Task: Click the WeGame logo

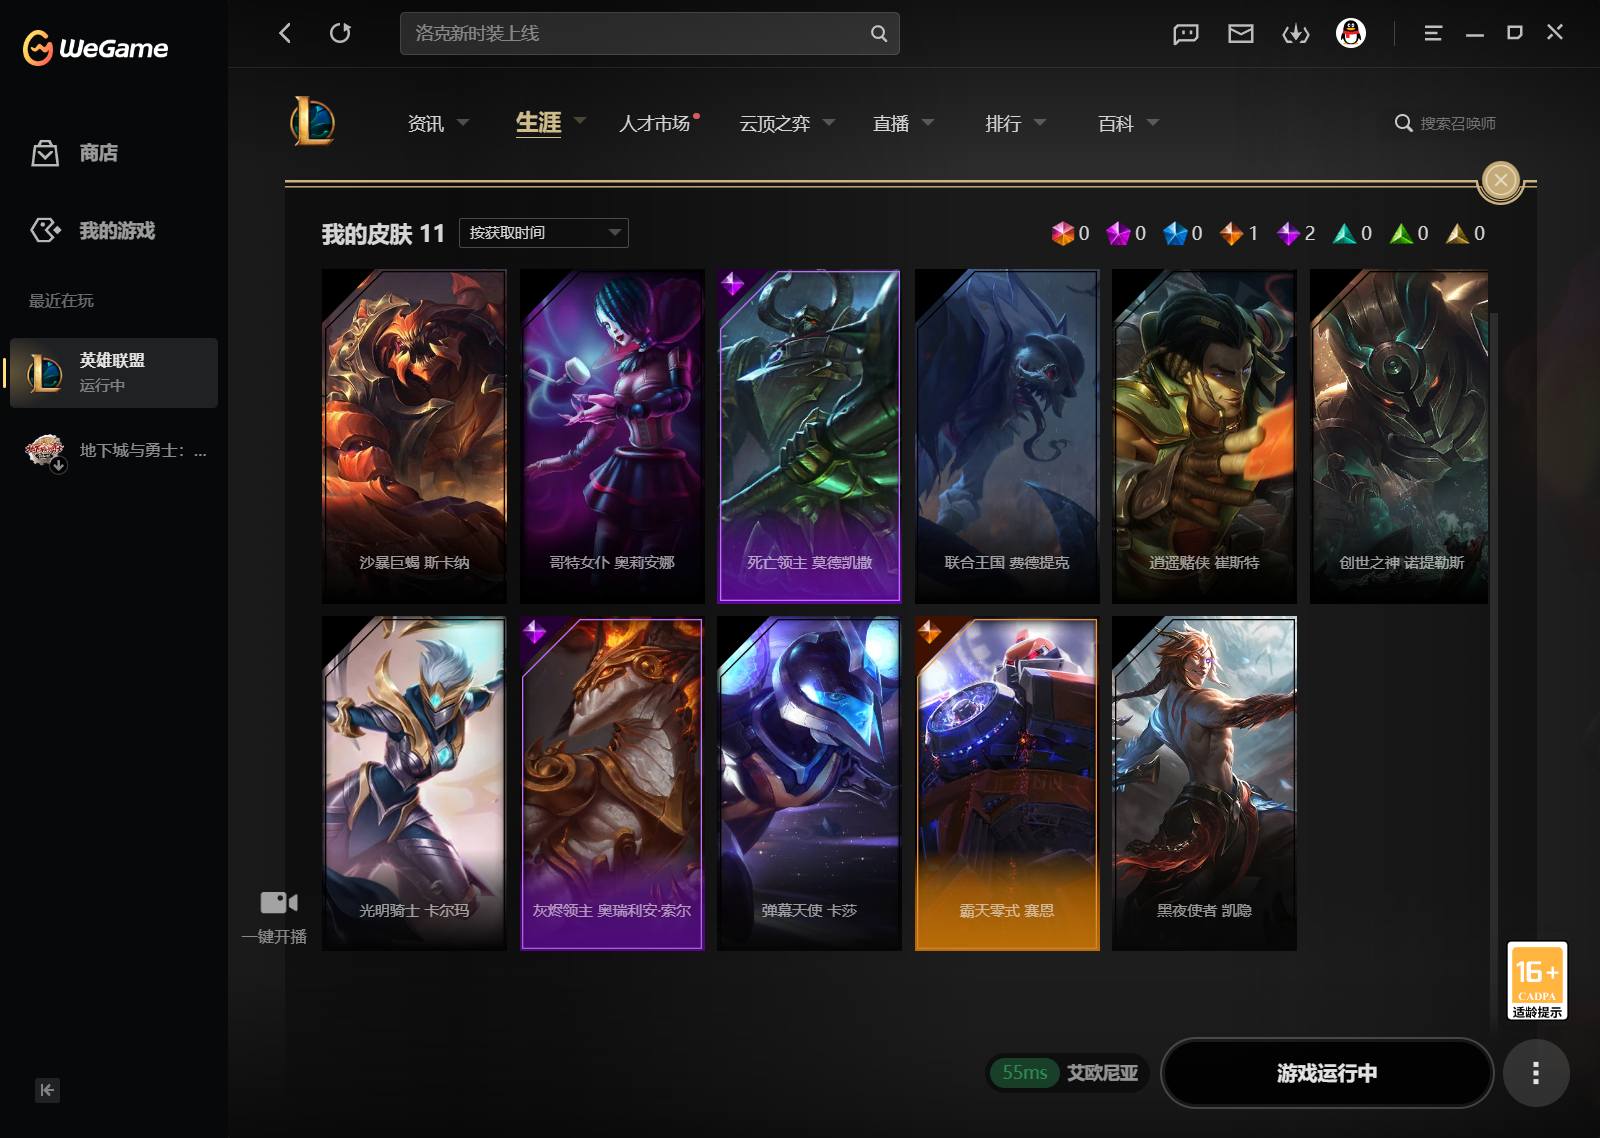Action: click(95, 47)
